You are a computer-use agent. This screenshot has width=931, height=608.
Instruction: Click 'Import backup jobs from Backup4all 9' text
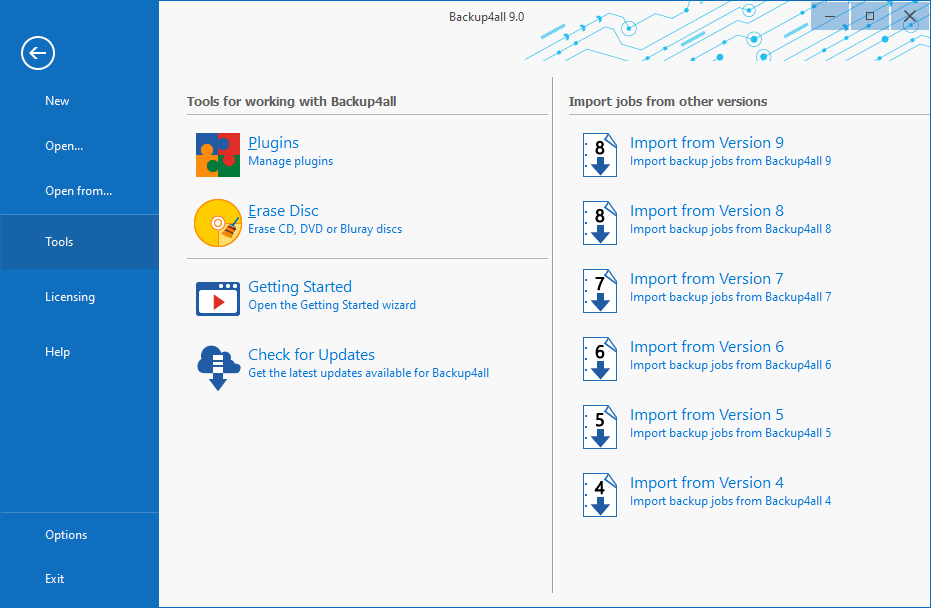coord(730,162)
